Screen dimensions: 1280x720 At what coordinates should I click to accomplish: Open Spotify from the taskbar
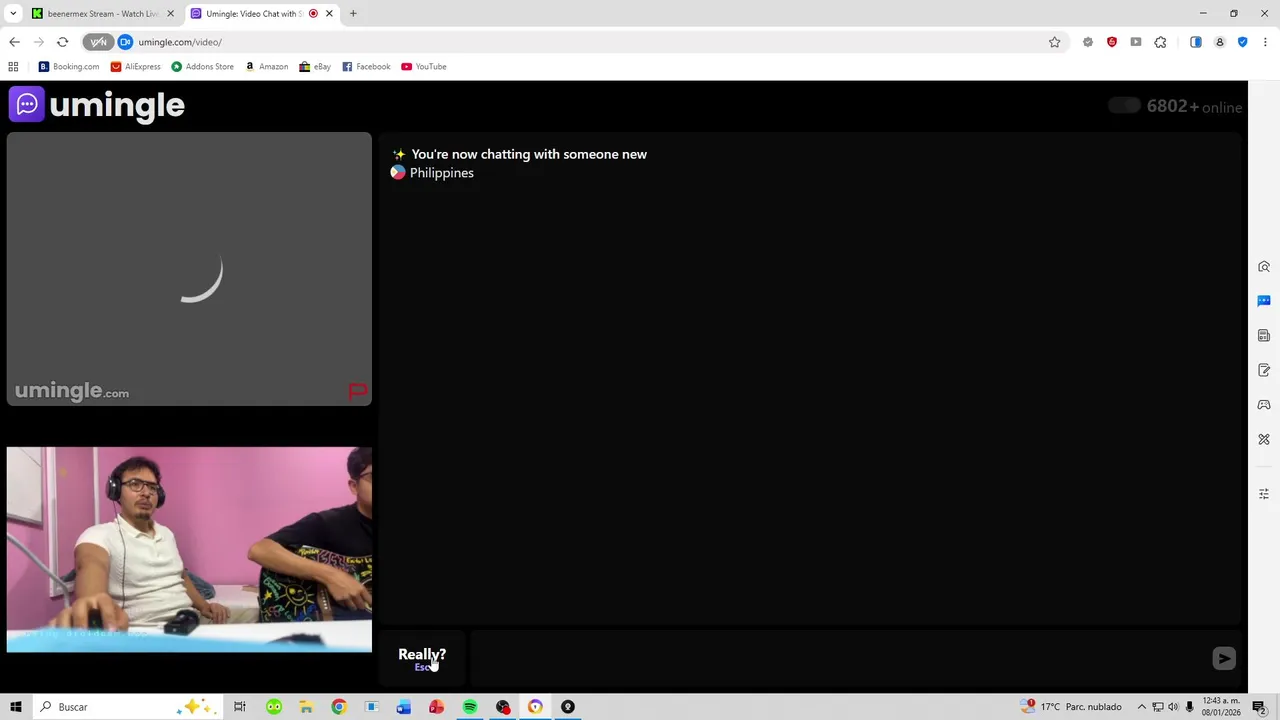click(x=470, y=707)
